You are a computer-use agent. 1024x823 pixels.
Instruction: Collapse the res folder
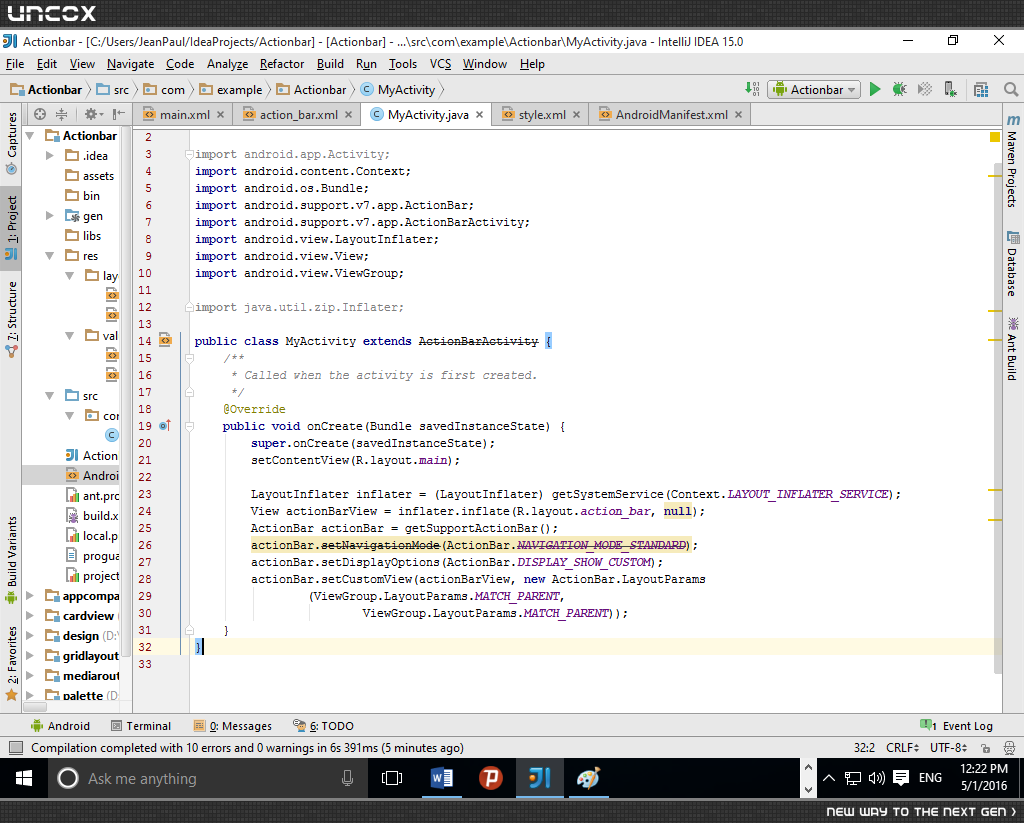pos(50,256)
